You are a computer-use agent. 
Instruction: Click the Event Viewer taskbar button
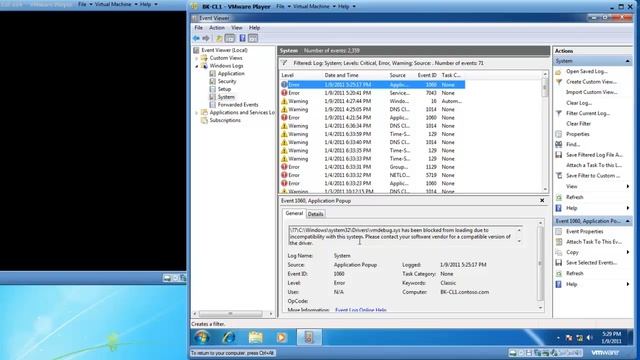click(309, 337)
